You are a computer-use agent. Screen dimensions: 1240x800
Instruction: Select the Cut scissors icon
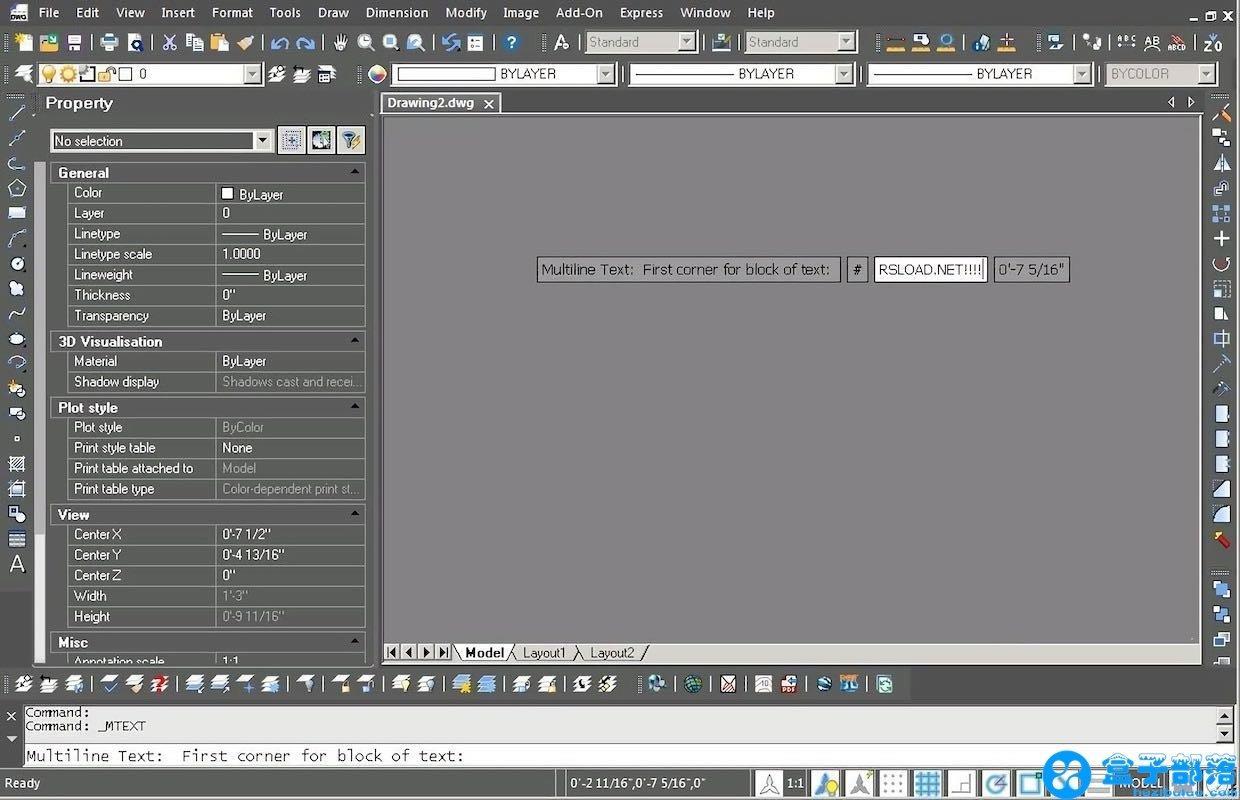pyautogui.click(x=169, y=42)
